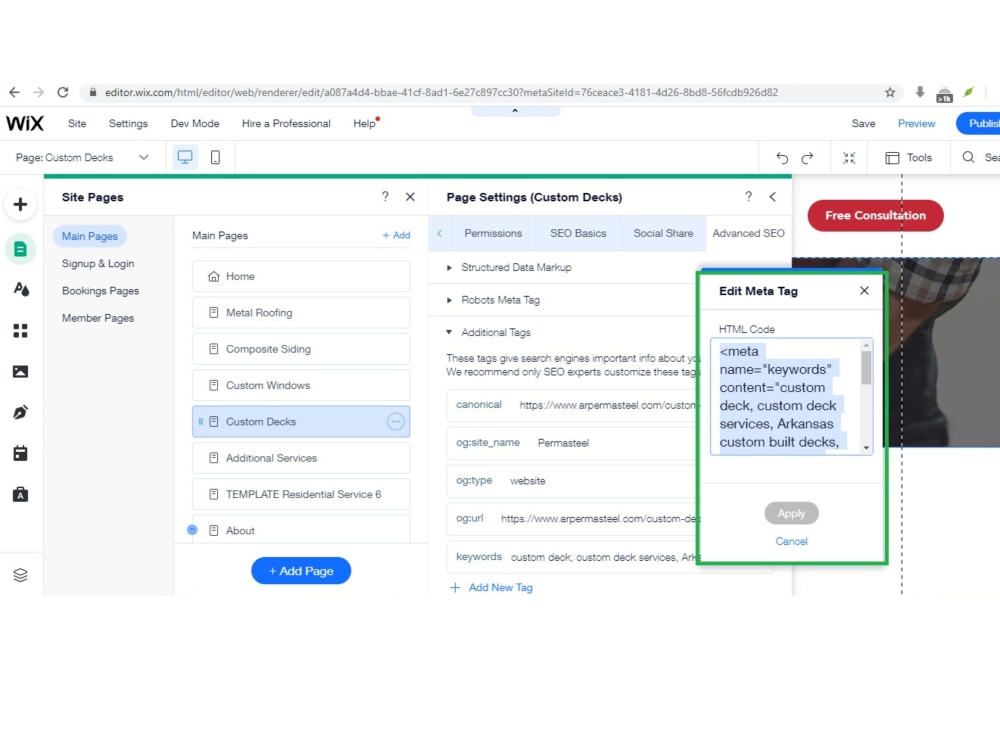Click the Save button
Viewport: 1000px width, 750px height.
863,123
